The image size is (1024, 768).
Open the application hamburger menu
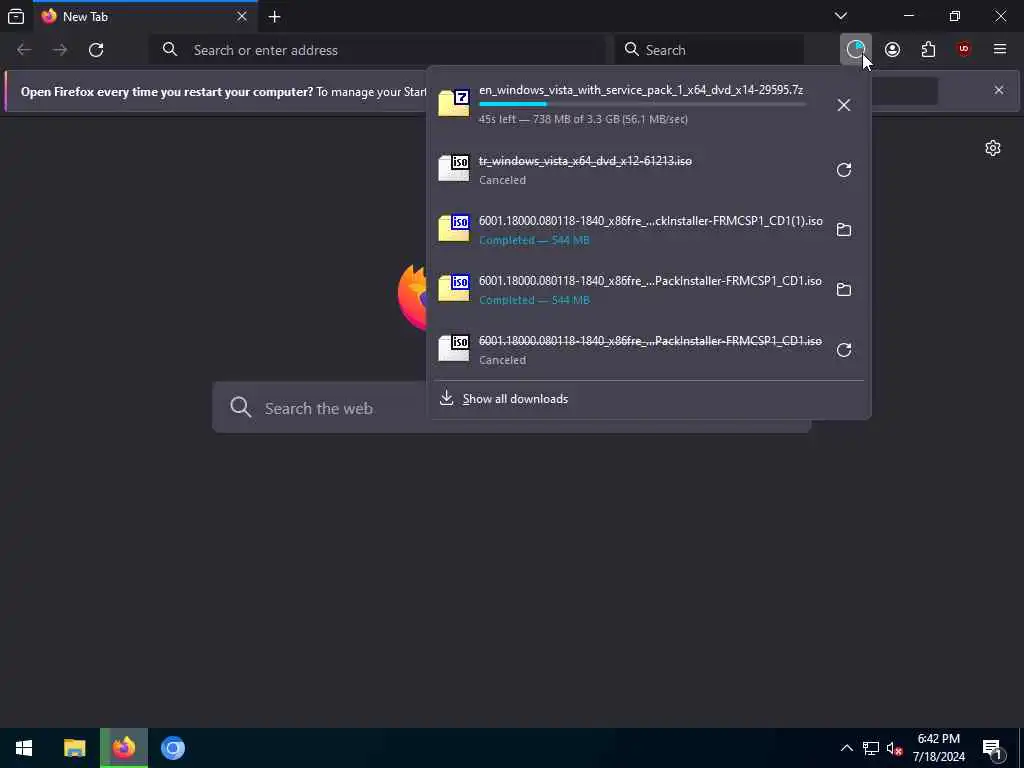(1000, 50)
